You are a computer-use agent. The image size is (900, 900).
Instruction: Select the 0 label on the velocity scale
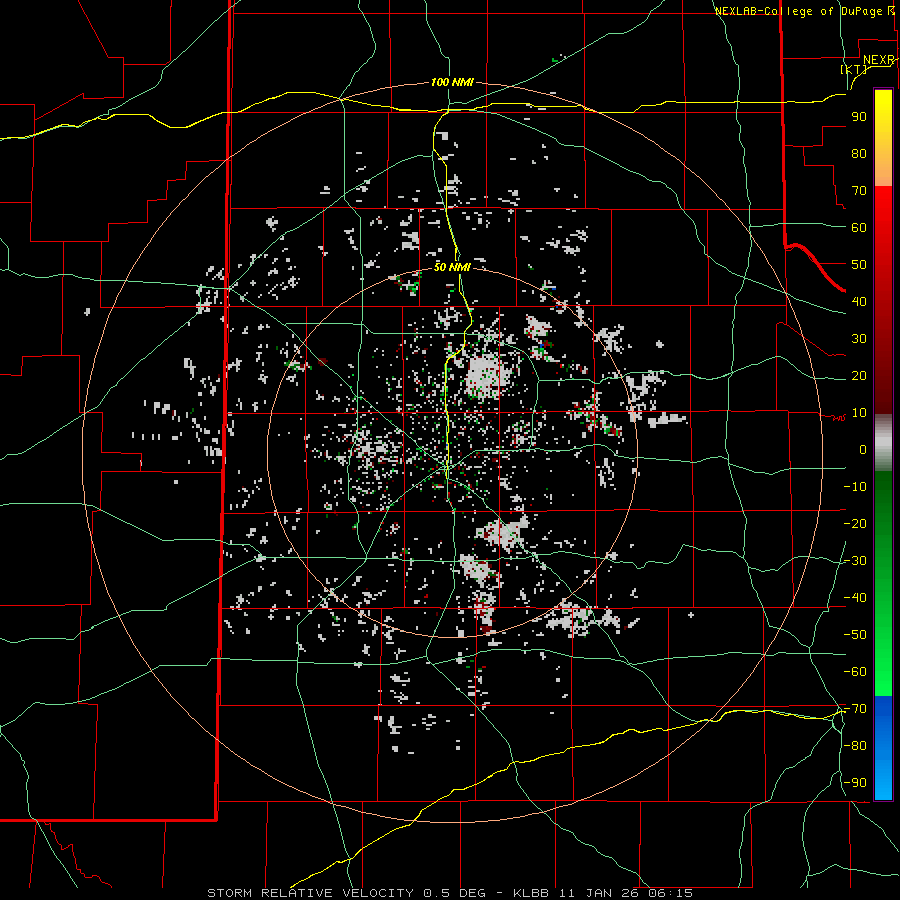pyautogui.click(x=863, y=449)
